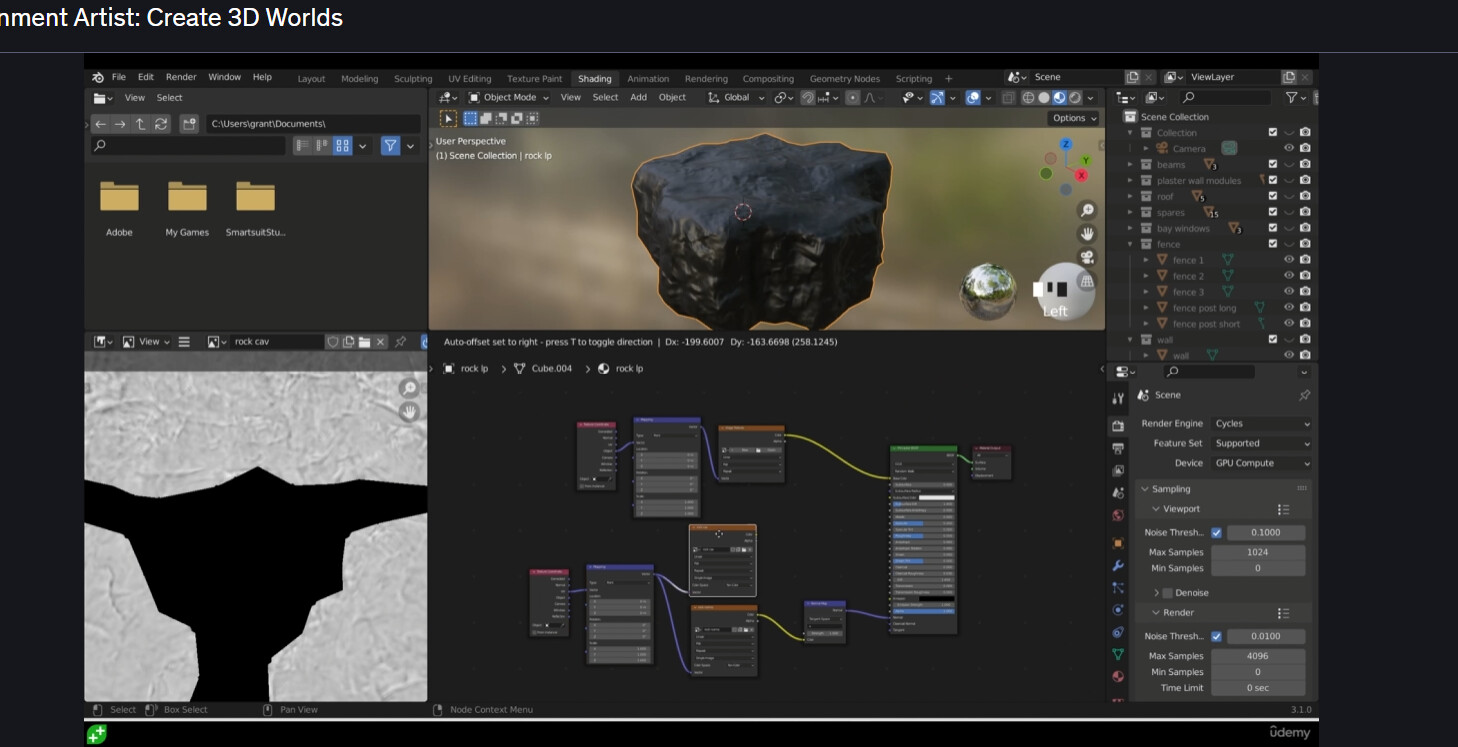
Task: Collapse the fence collection in outliner
Action: click(1131, 244)
